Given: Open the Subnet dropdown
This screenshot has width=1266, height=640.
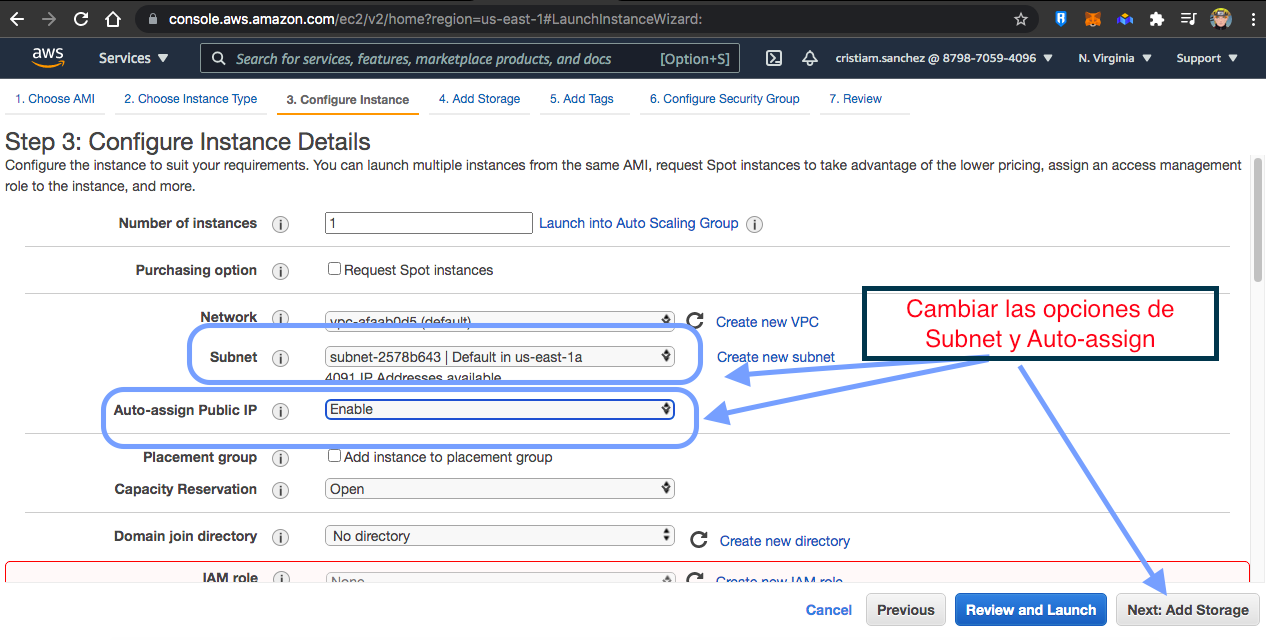Looking at the screenshot, I should click(500, 356).
